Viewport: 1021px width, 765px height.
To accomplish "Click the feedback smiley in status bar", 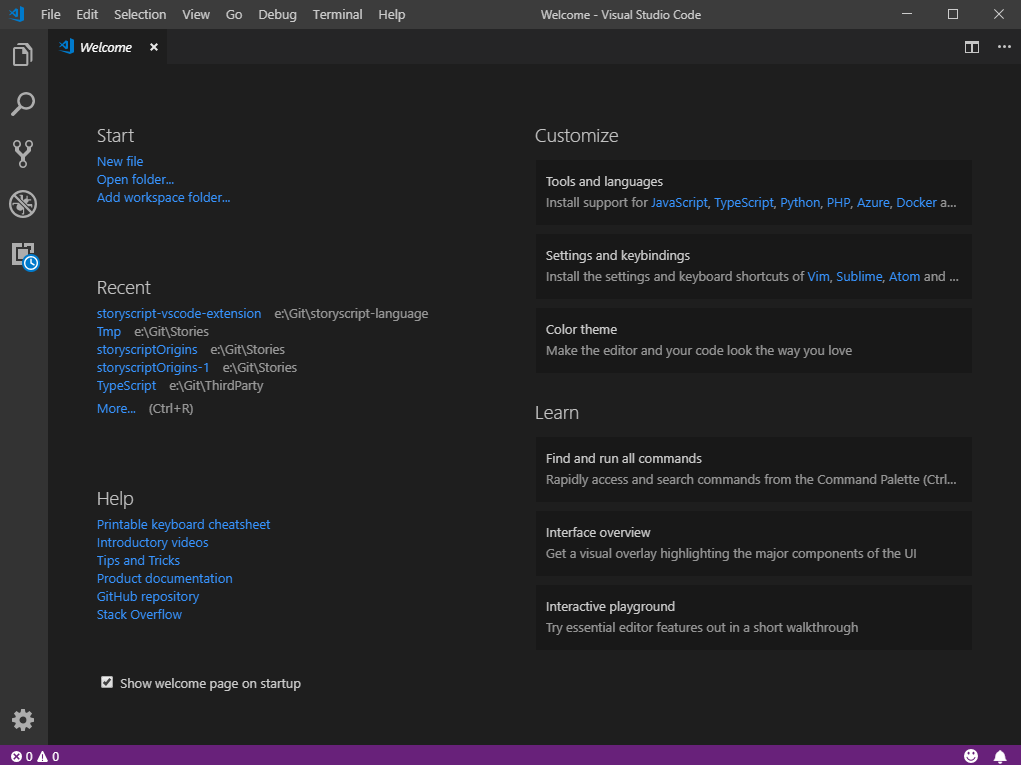I will (x=971, y=755).
